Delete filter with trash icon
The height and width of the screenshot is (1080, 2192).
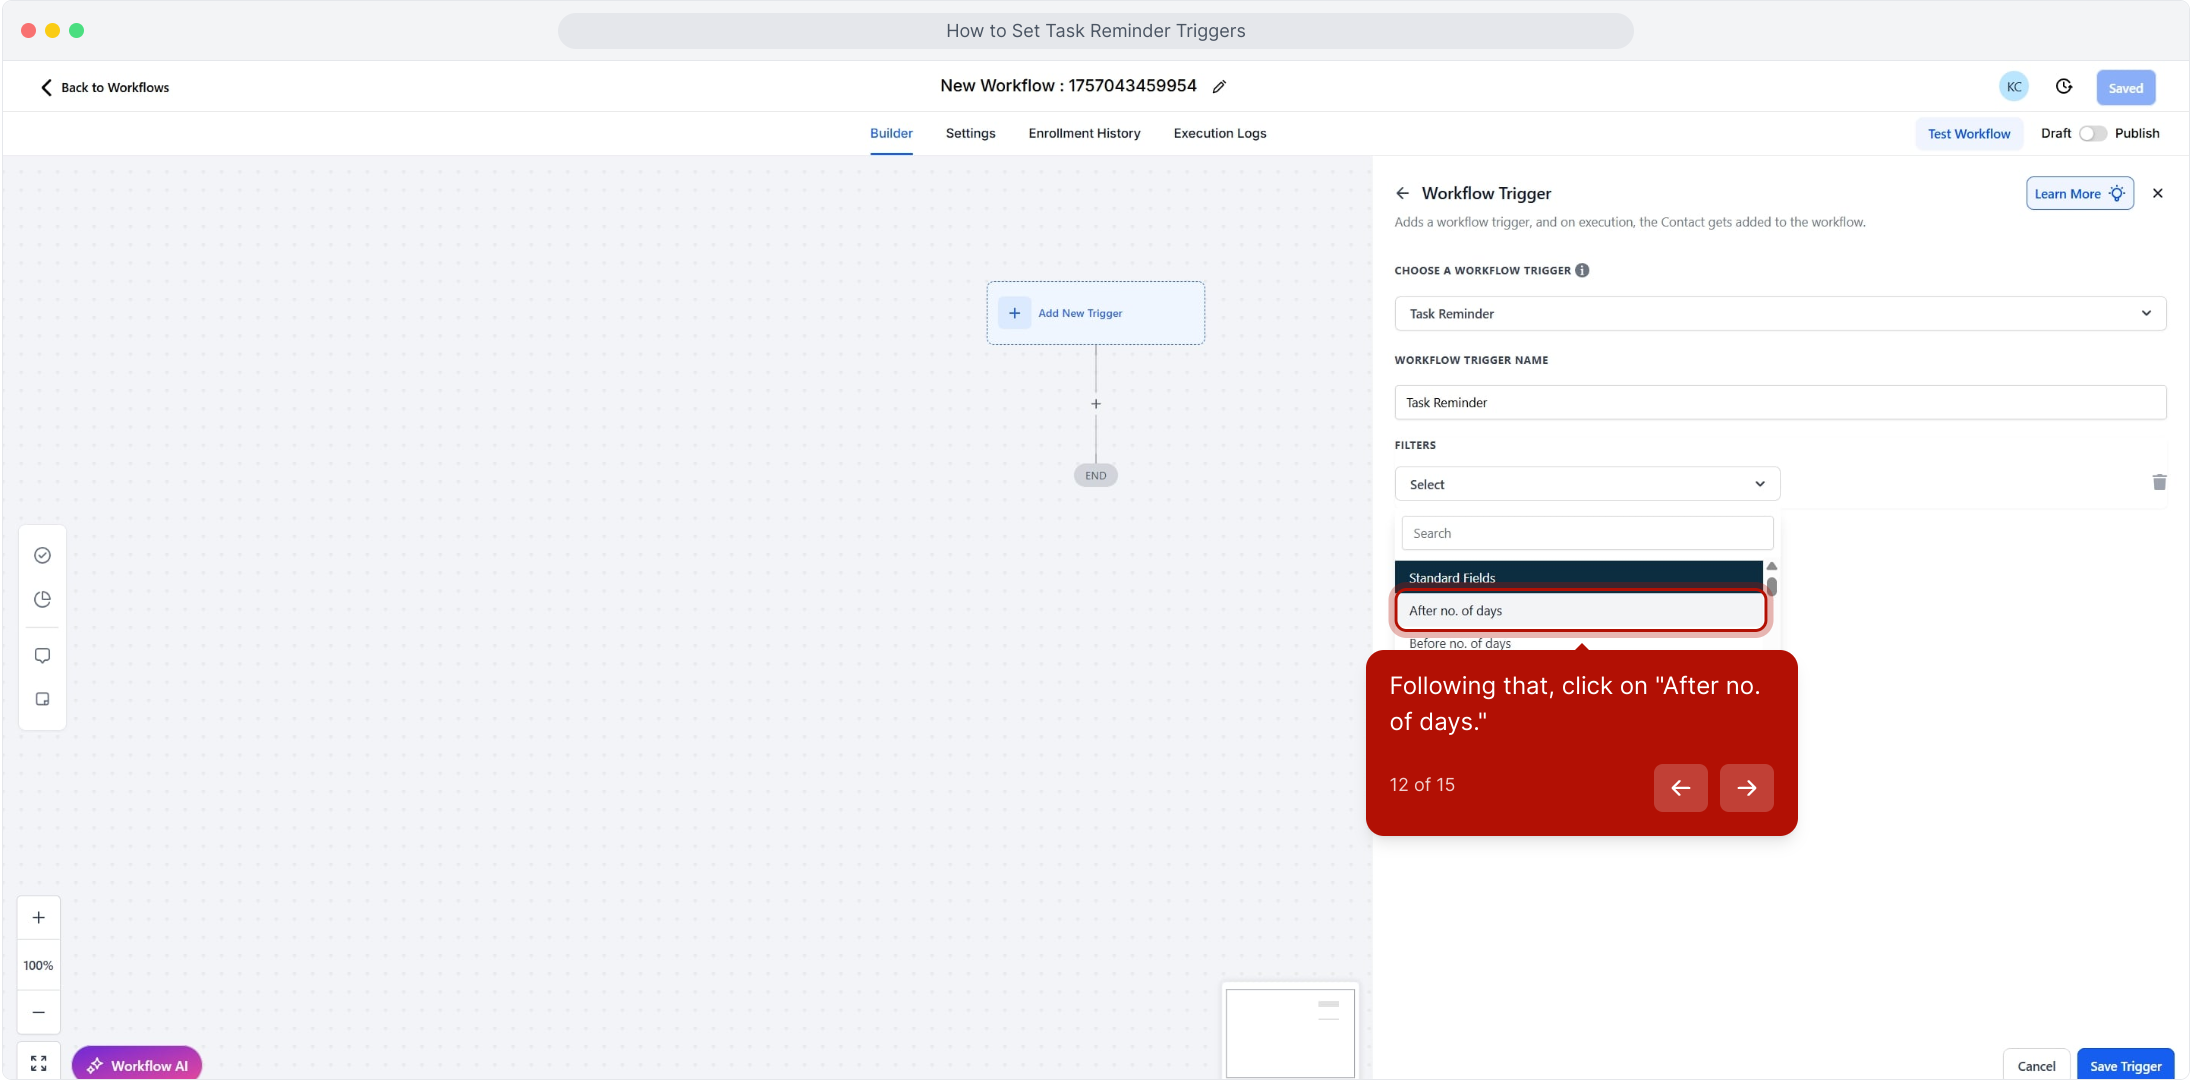tap(2159, 483)
